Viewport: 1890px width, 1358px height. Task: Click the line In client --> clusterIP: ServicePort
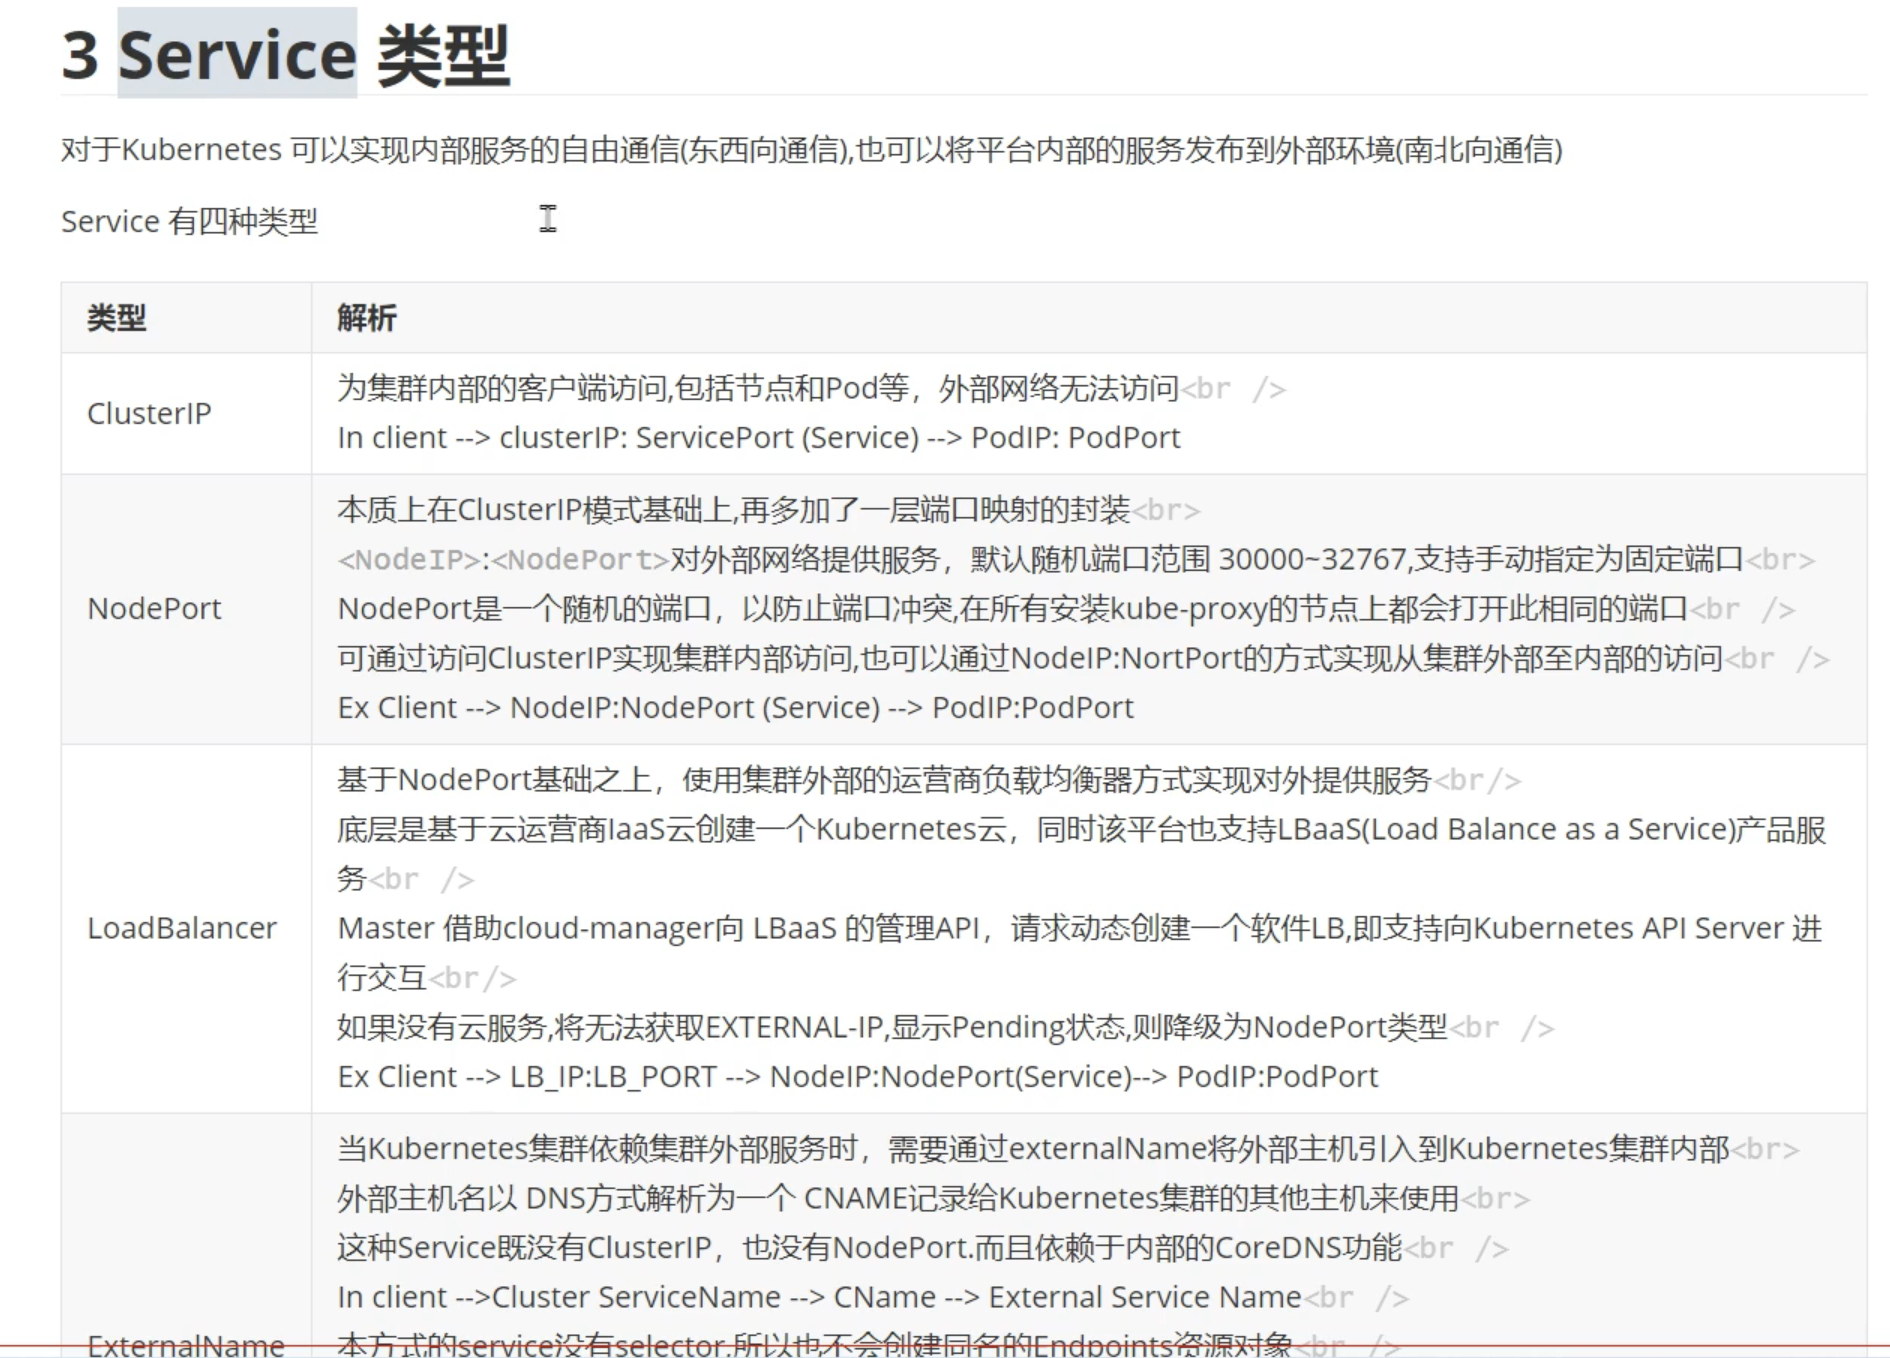pos(758,438)
